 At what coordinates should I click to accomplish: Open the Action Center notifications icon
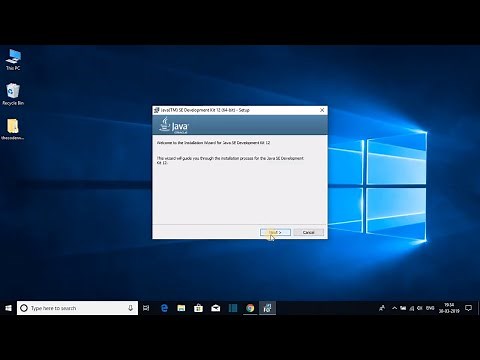(468, 308)
